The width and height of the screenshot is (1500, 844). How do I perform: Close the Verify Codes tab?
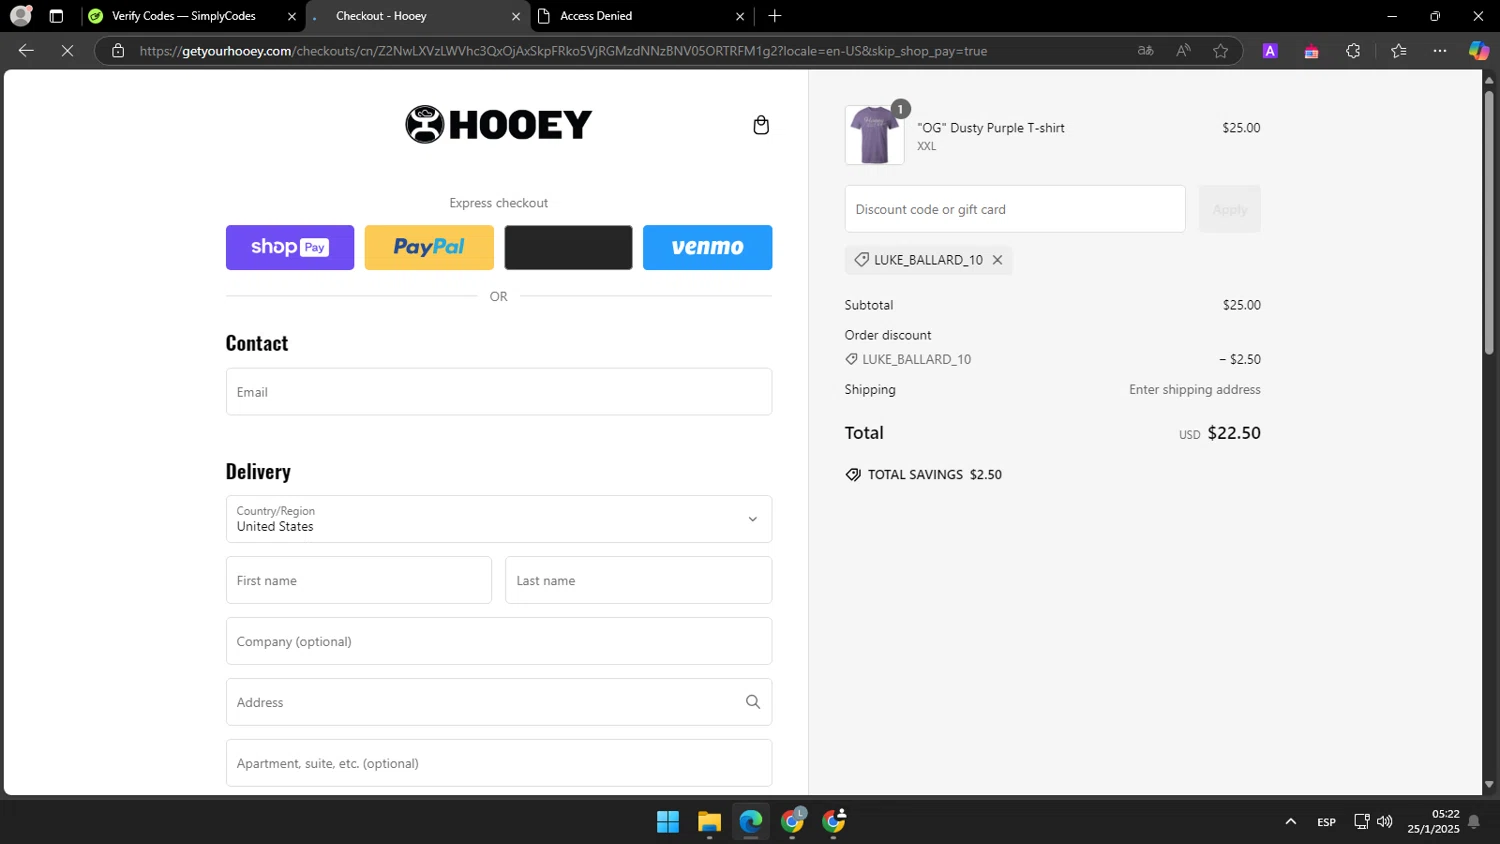[292, 16]
